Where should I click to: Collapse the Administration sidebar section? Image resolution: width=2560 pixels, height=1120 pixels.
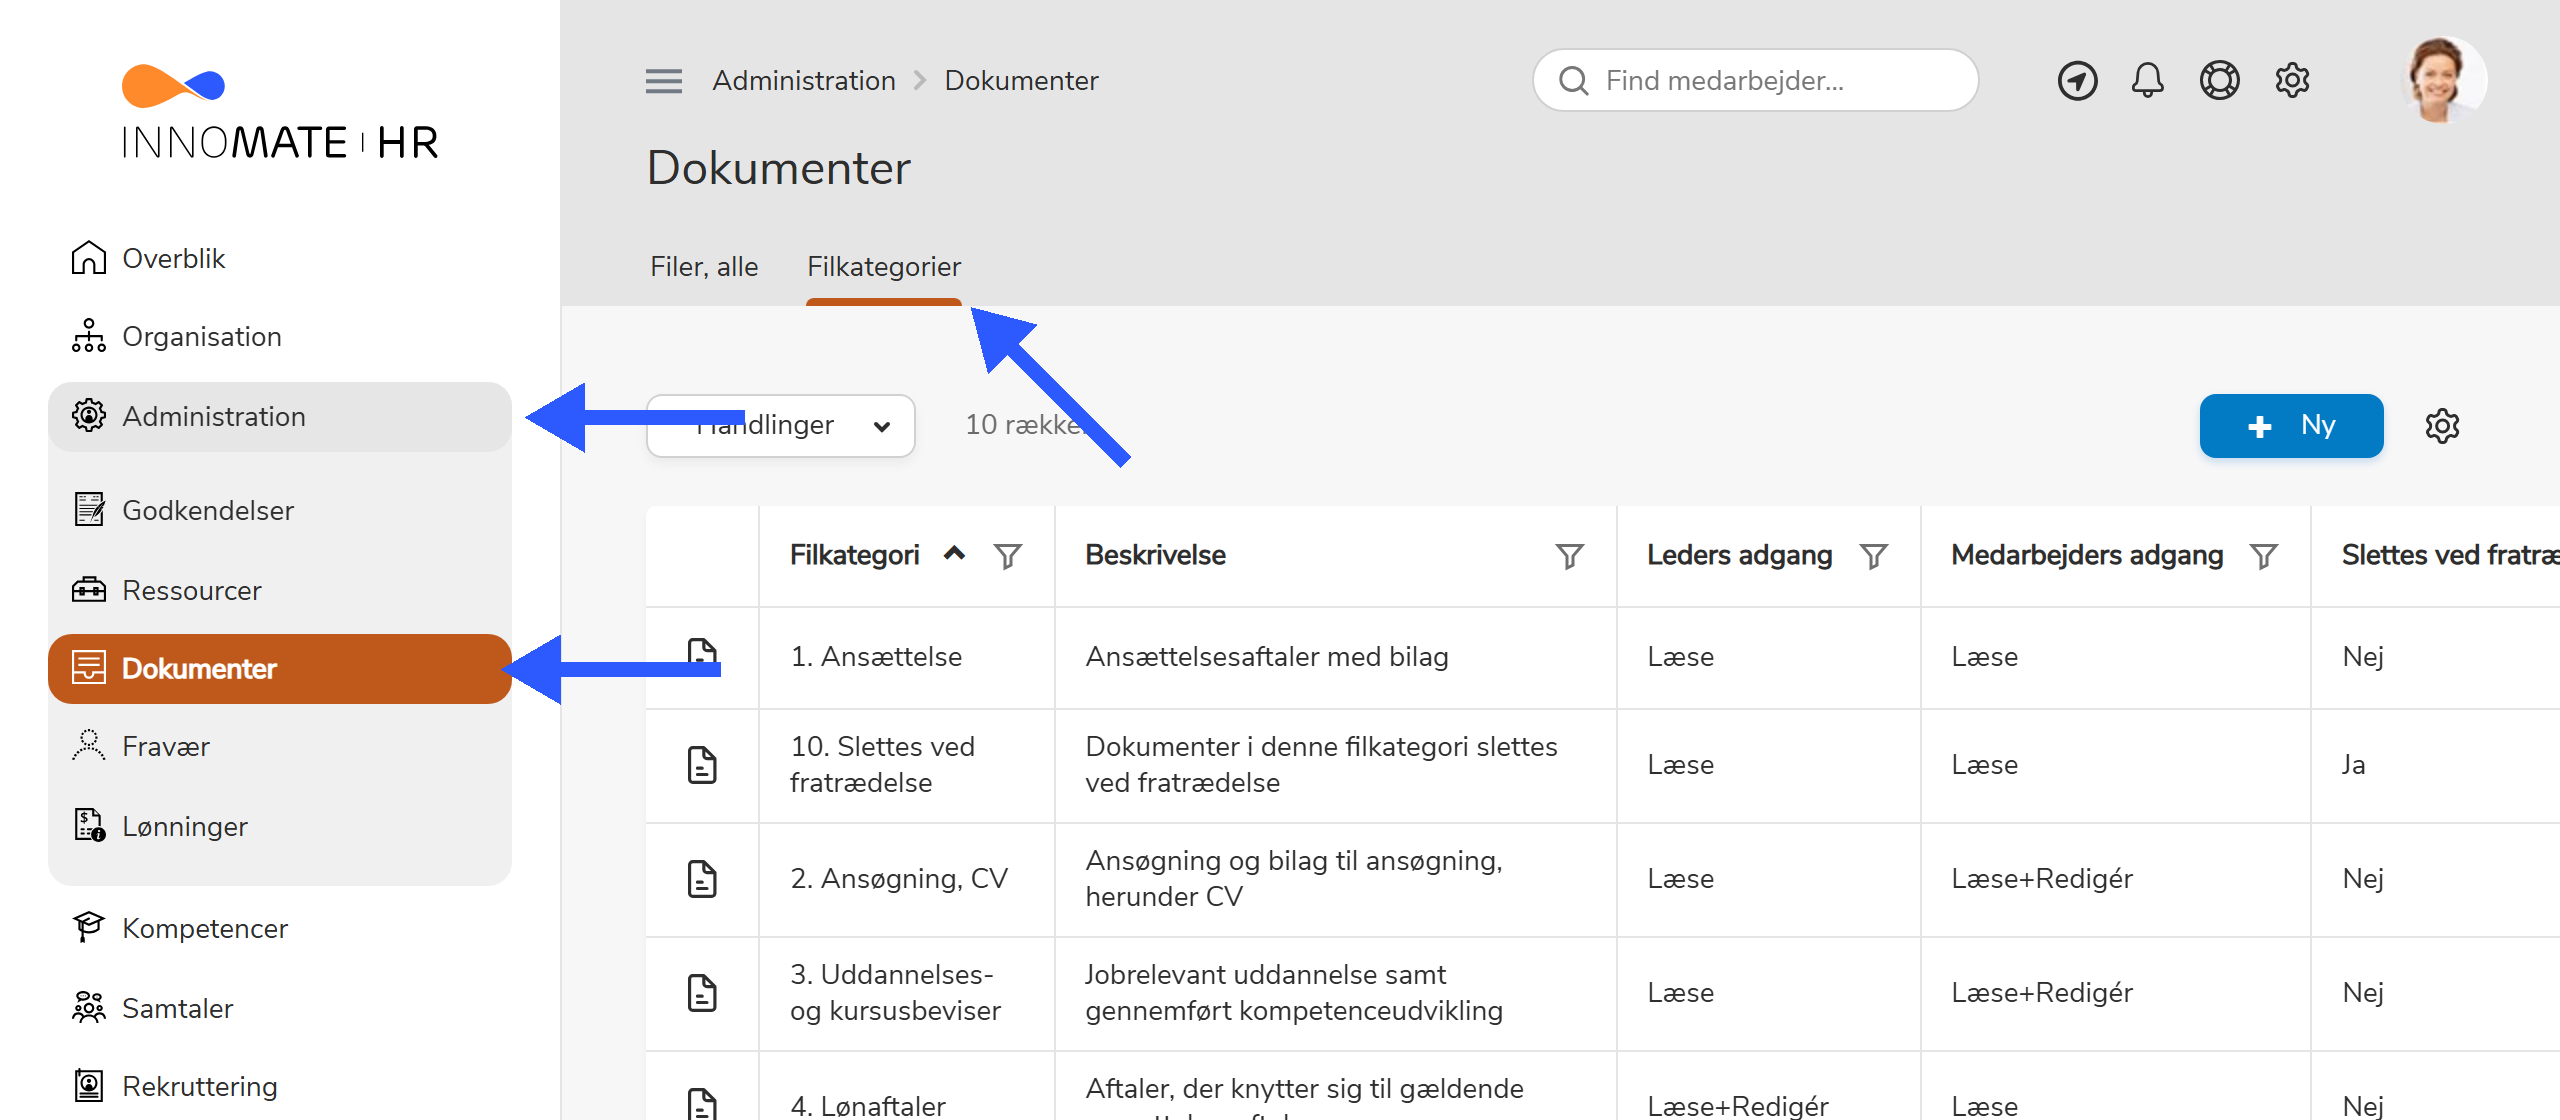click(x=280, y=417)
